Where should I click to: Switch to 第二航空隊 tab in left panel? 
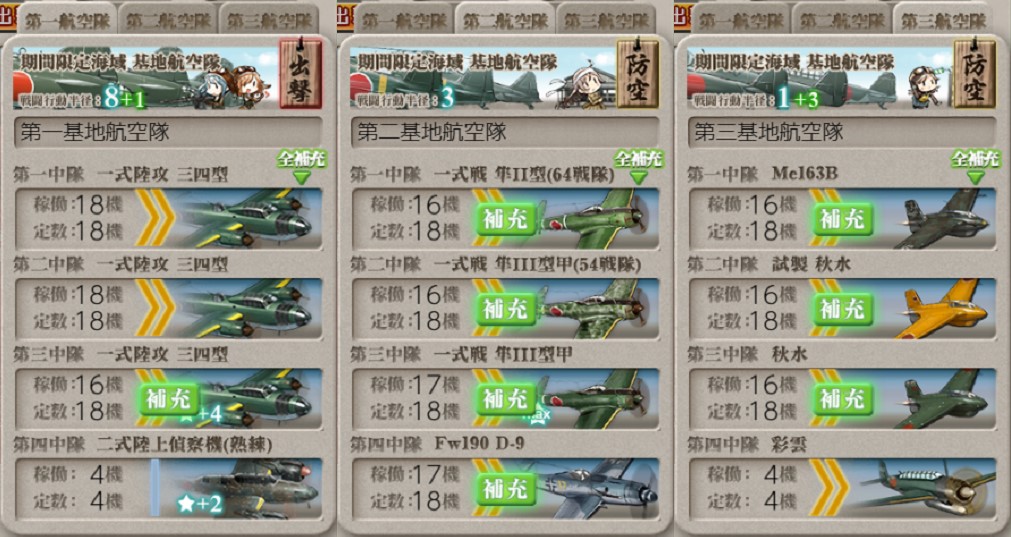pos(168,19)
